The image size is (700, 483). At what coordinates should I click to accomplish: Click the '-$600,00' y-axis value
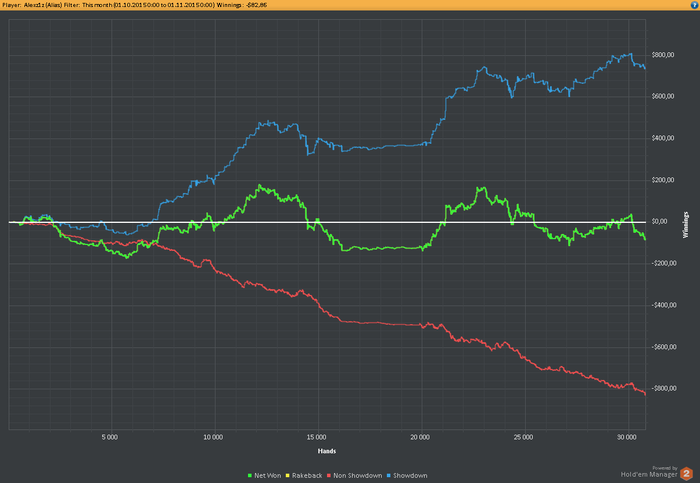(x=664, y=347)
